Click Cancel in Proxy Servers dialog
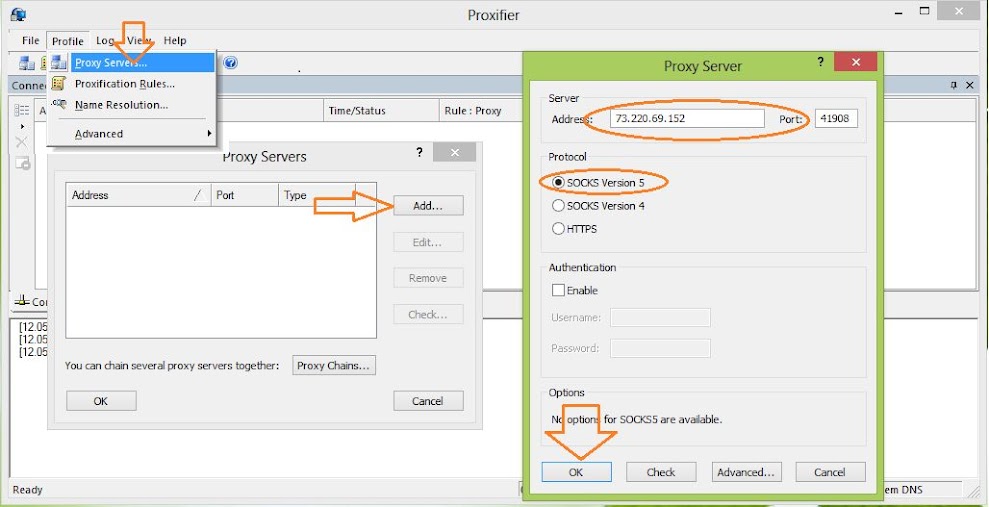Image resolution: width=989 pixels, height=507 pixels. pyautogui.click(x=428, y=401)
